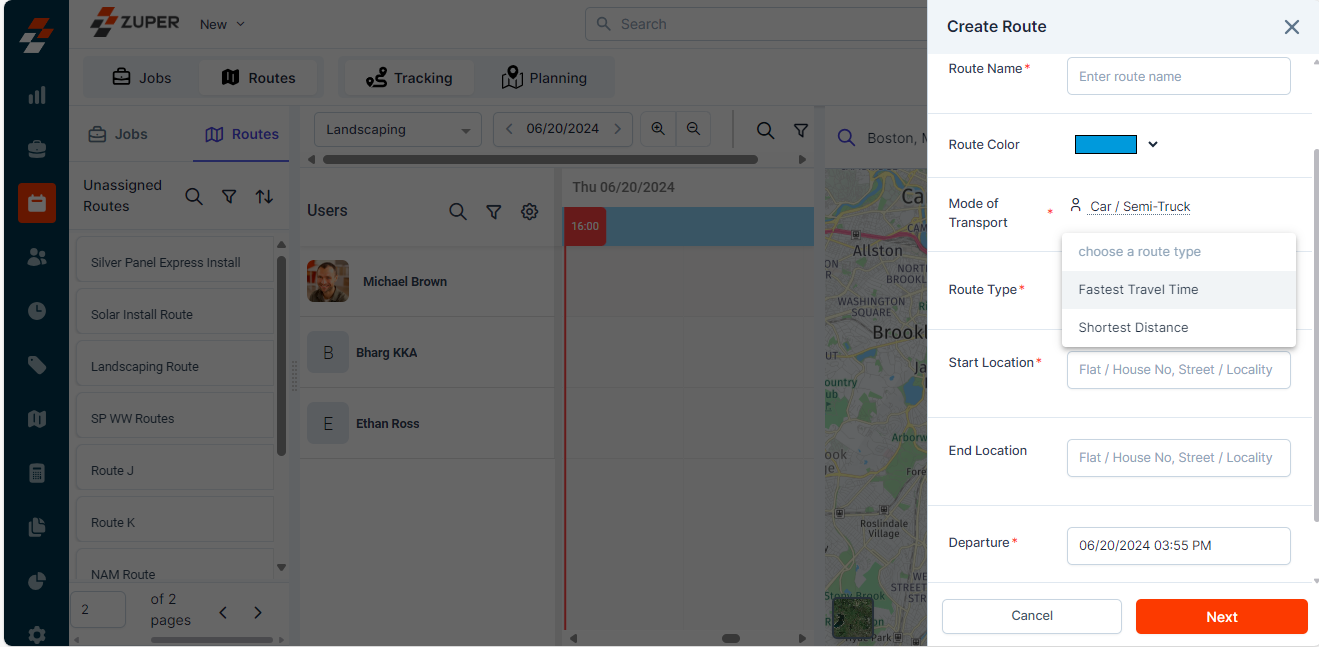Viewport: 1319px width, 647px height.
Task: Filter the unassigned routes list
Action: tap(229, 197)
